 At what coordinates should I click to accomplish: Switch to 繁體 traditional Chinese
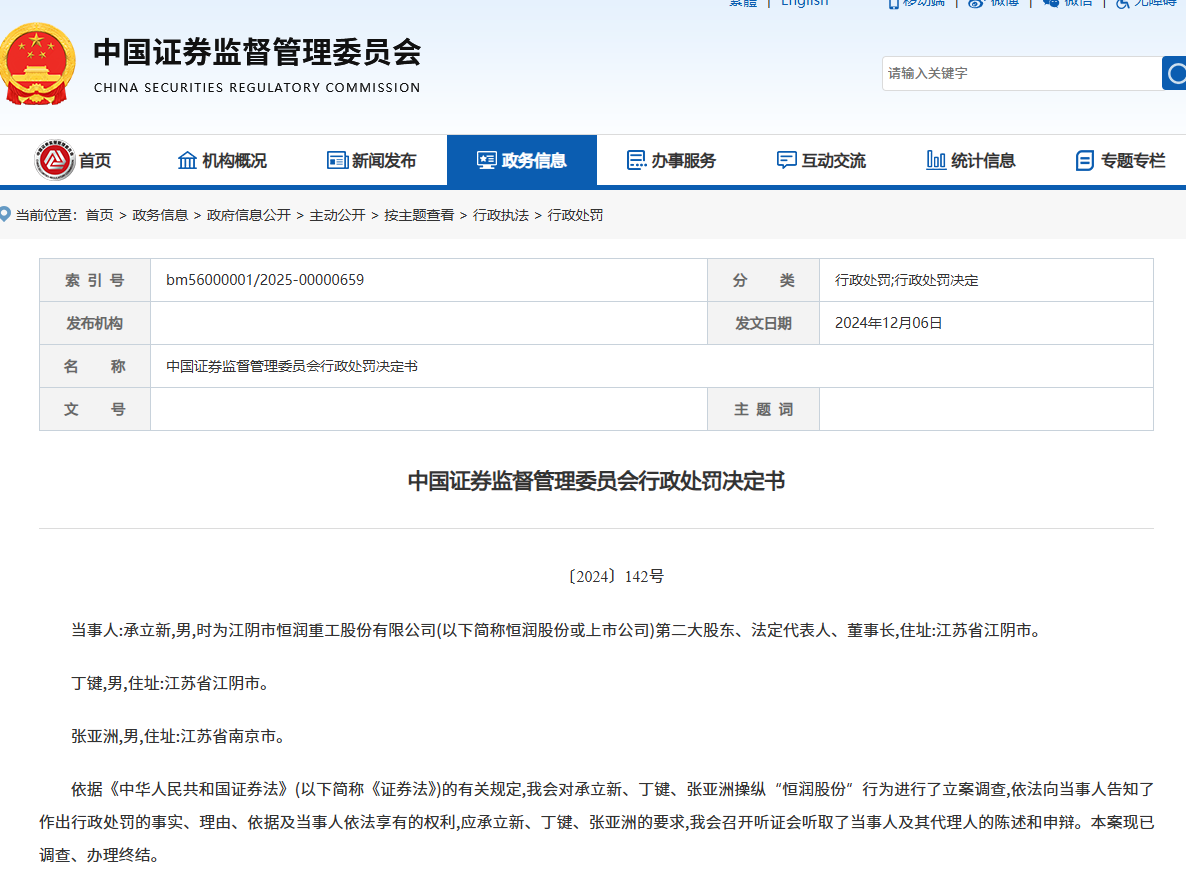[x=742, y=3]
